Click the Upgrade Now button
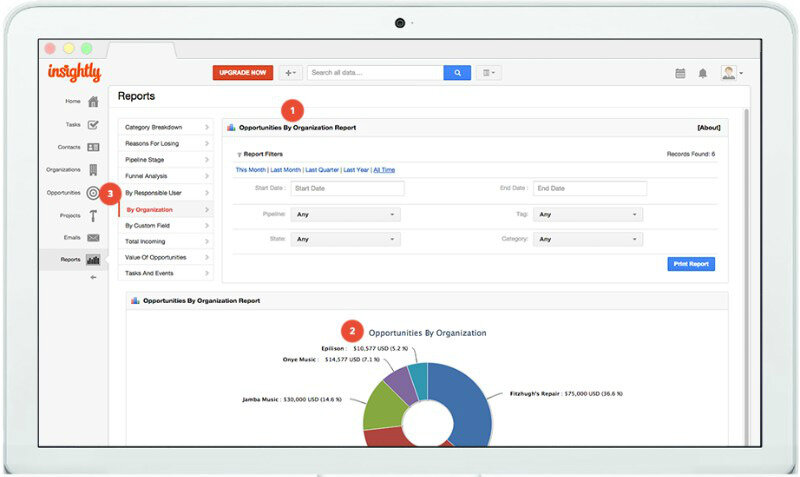The image size is (800, 477). click(242, 73)
